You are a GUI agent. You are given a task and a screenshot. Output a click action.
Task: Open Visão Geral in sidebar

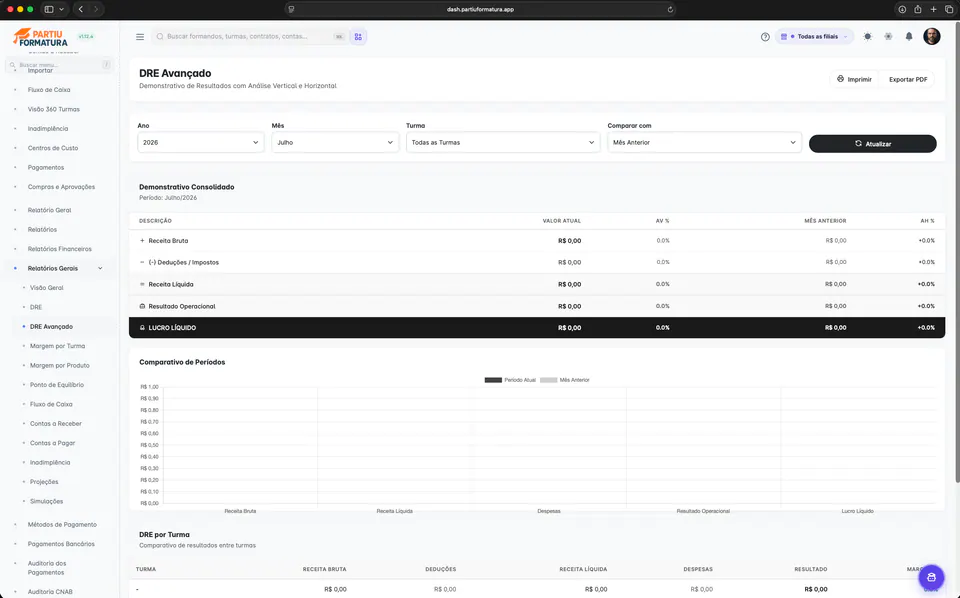(47, 288)
